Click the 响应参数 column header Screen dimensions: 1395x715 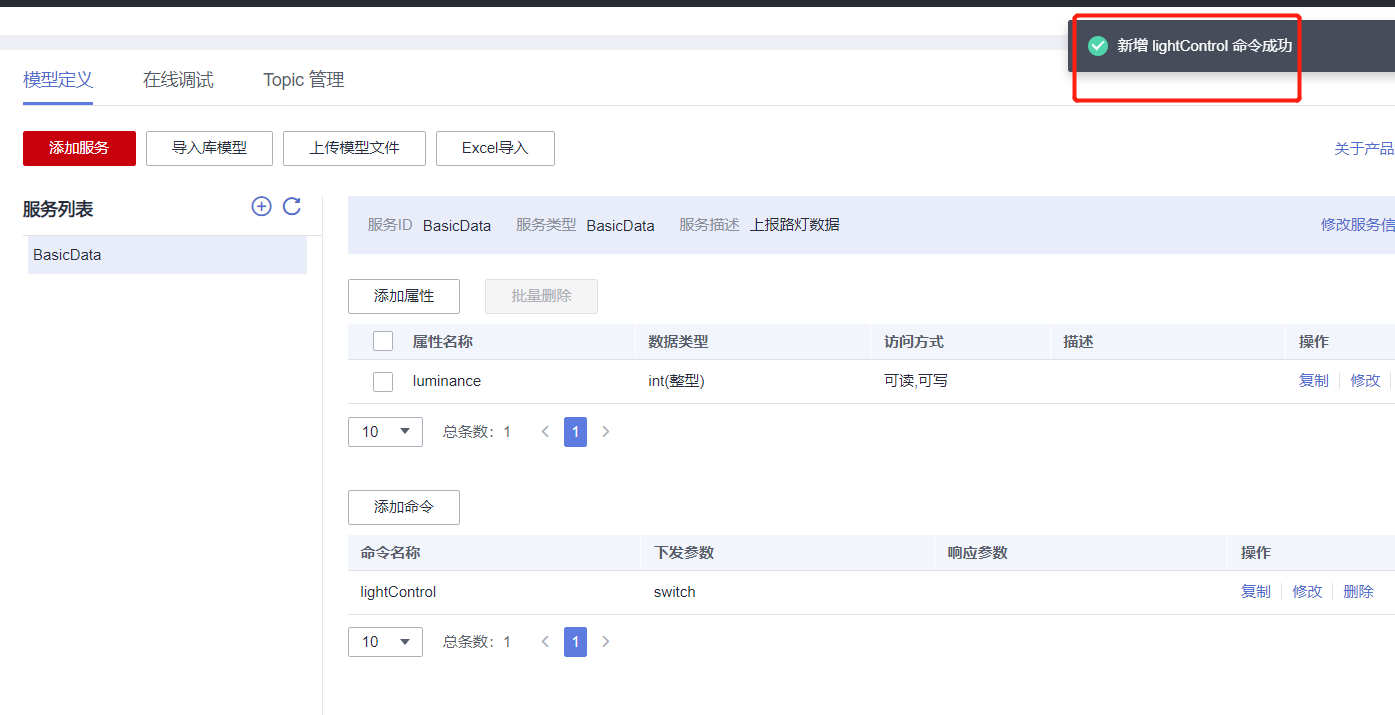click(978, 553)
